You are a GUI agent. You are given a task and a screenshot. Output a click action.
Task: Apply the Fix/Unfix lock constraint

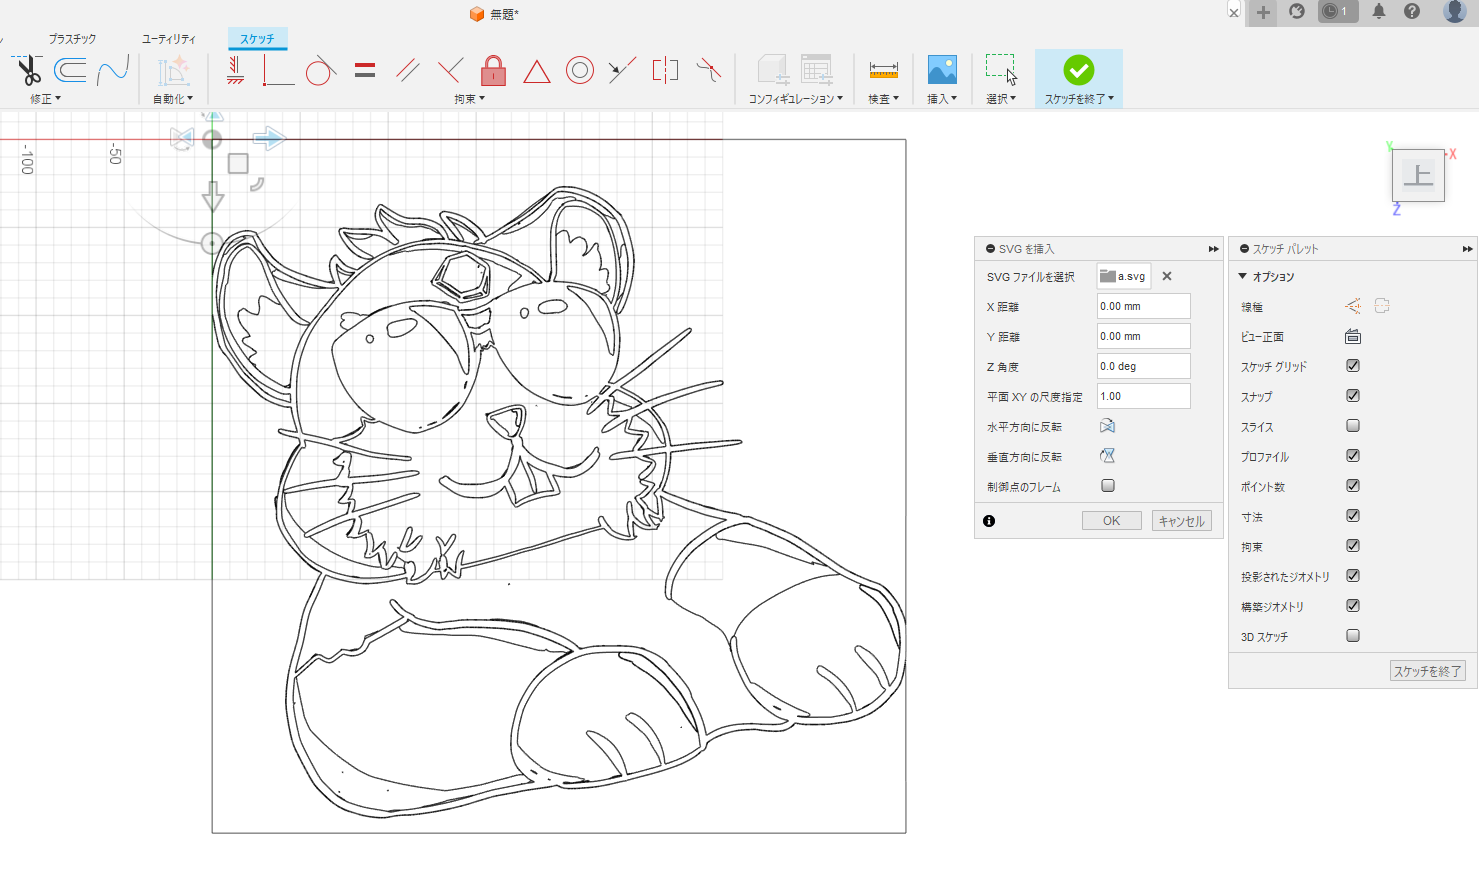[493, 70]
